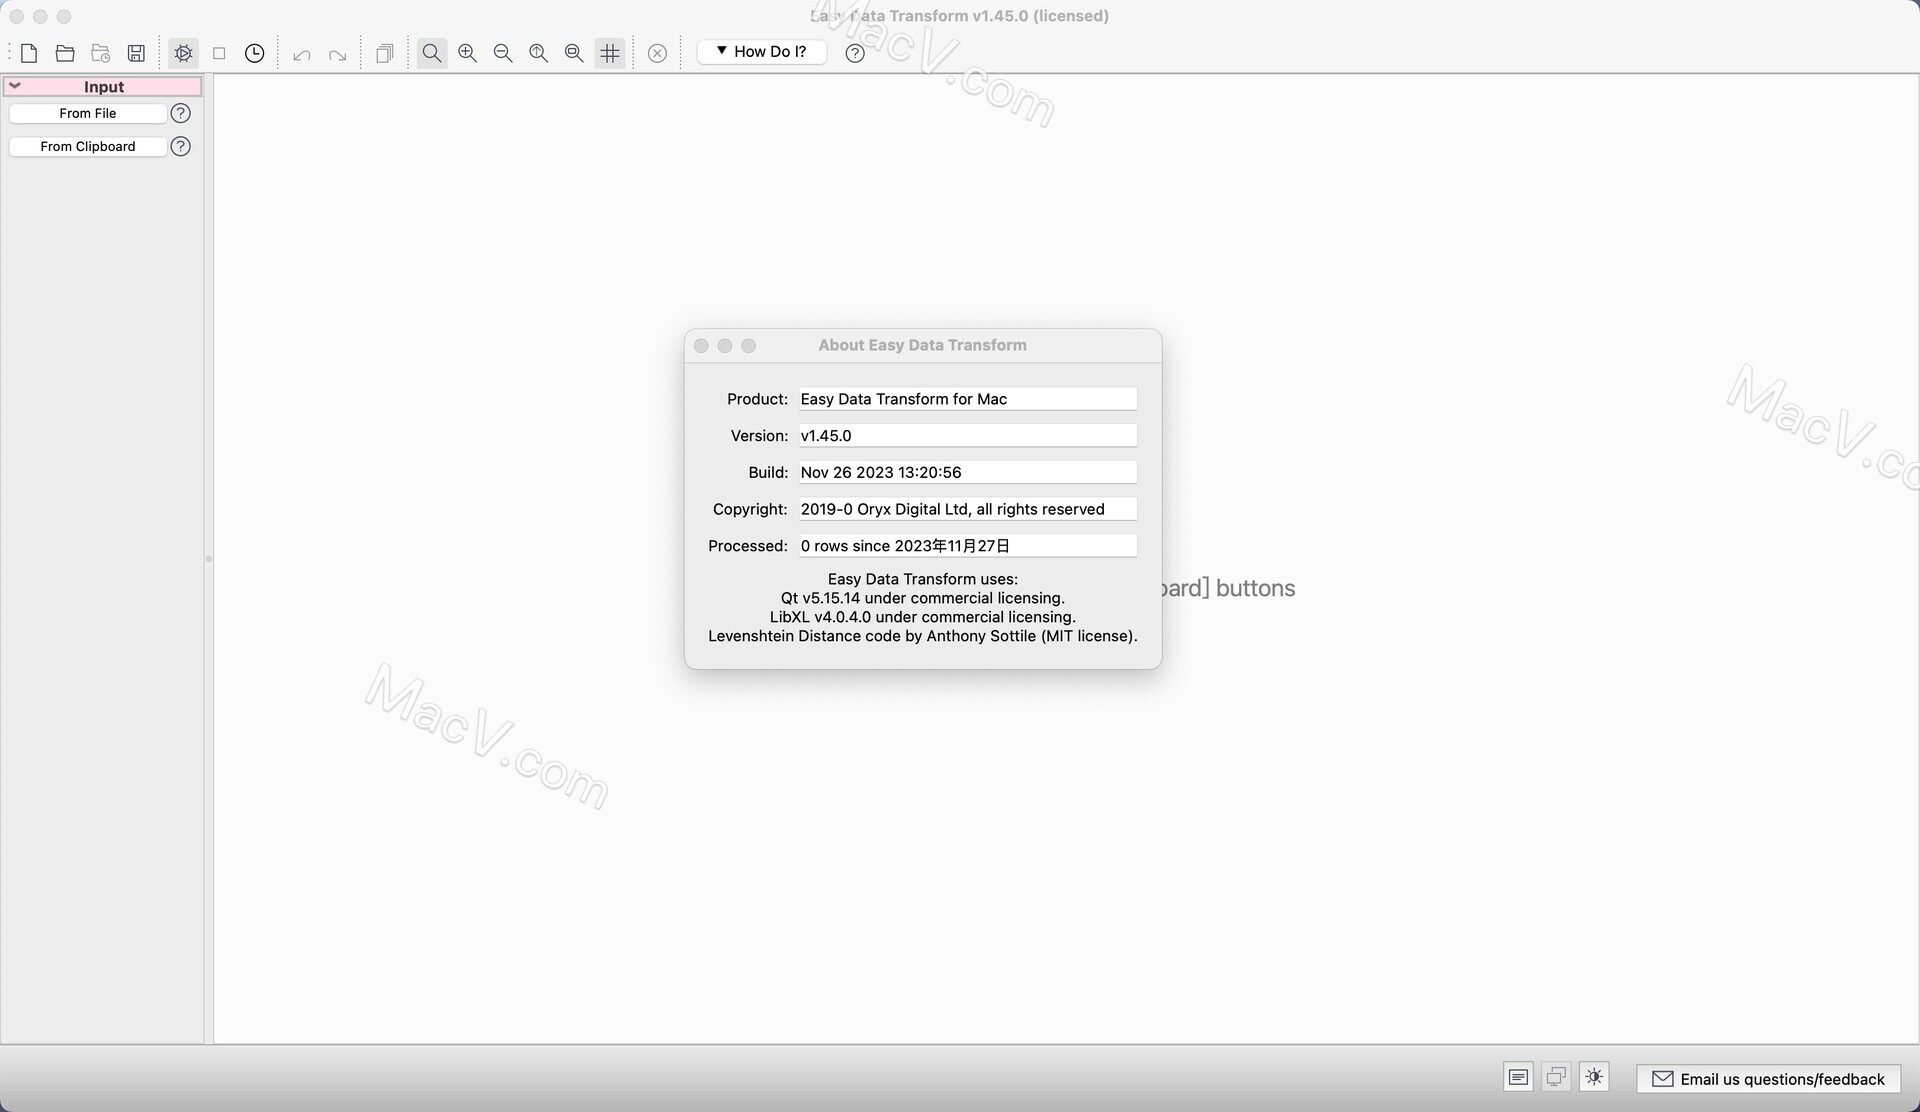Zoom in with the plus magnifier
This screenshot has width=1920, height=1112.
tap(467, 53)
